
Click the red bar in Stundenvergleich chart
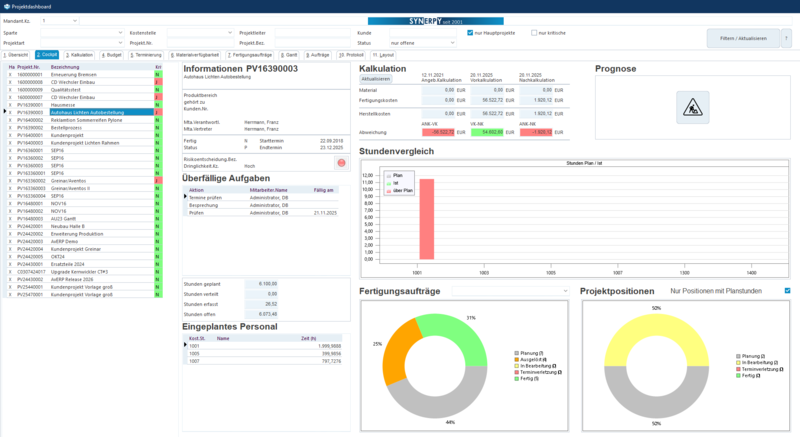click(426, 218)
